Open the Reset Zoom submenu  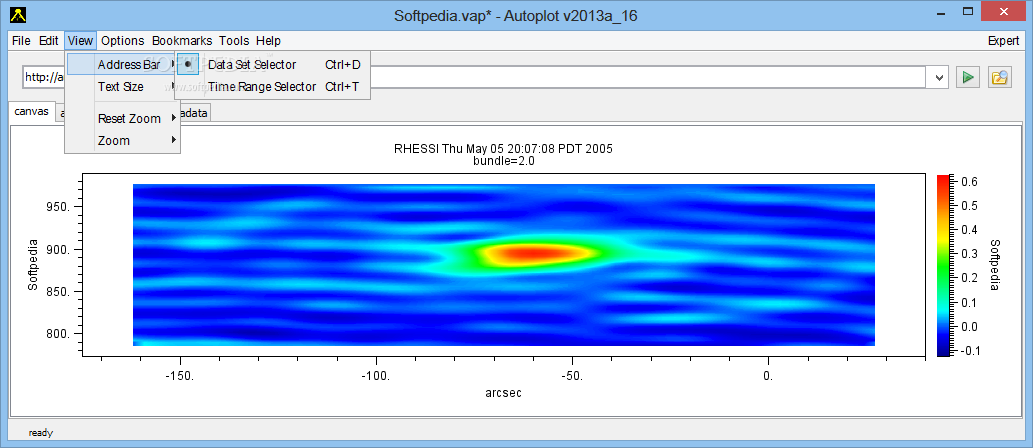(x=123, y=119)
